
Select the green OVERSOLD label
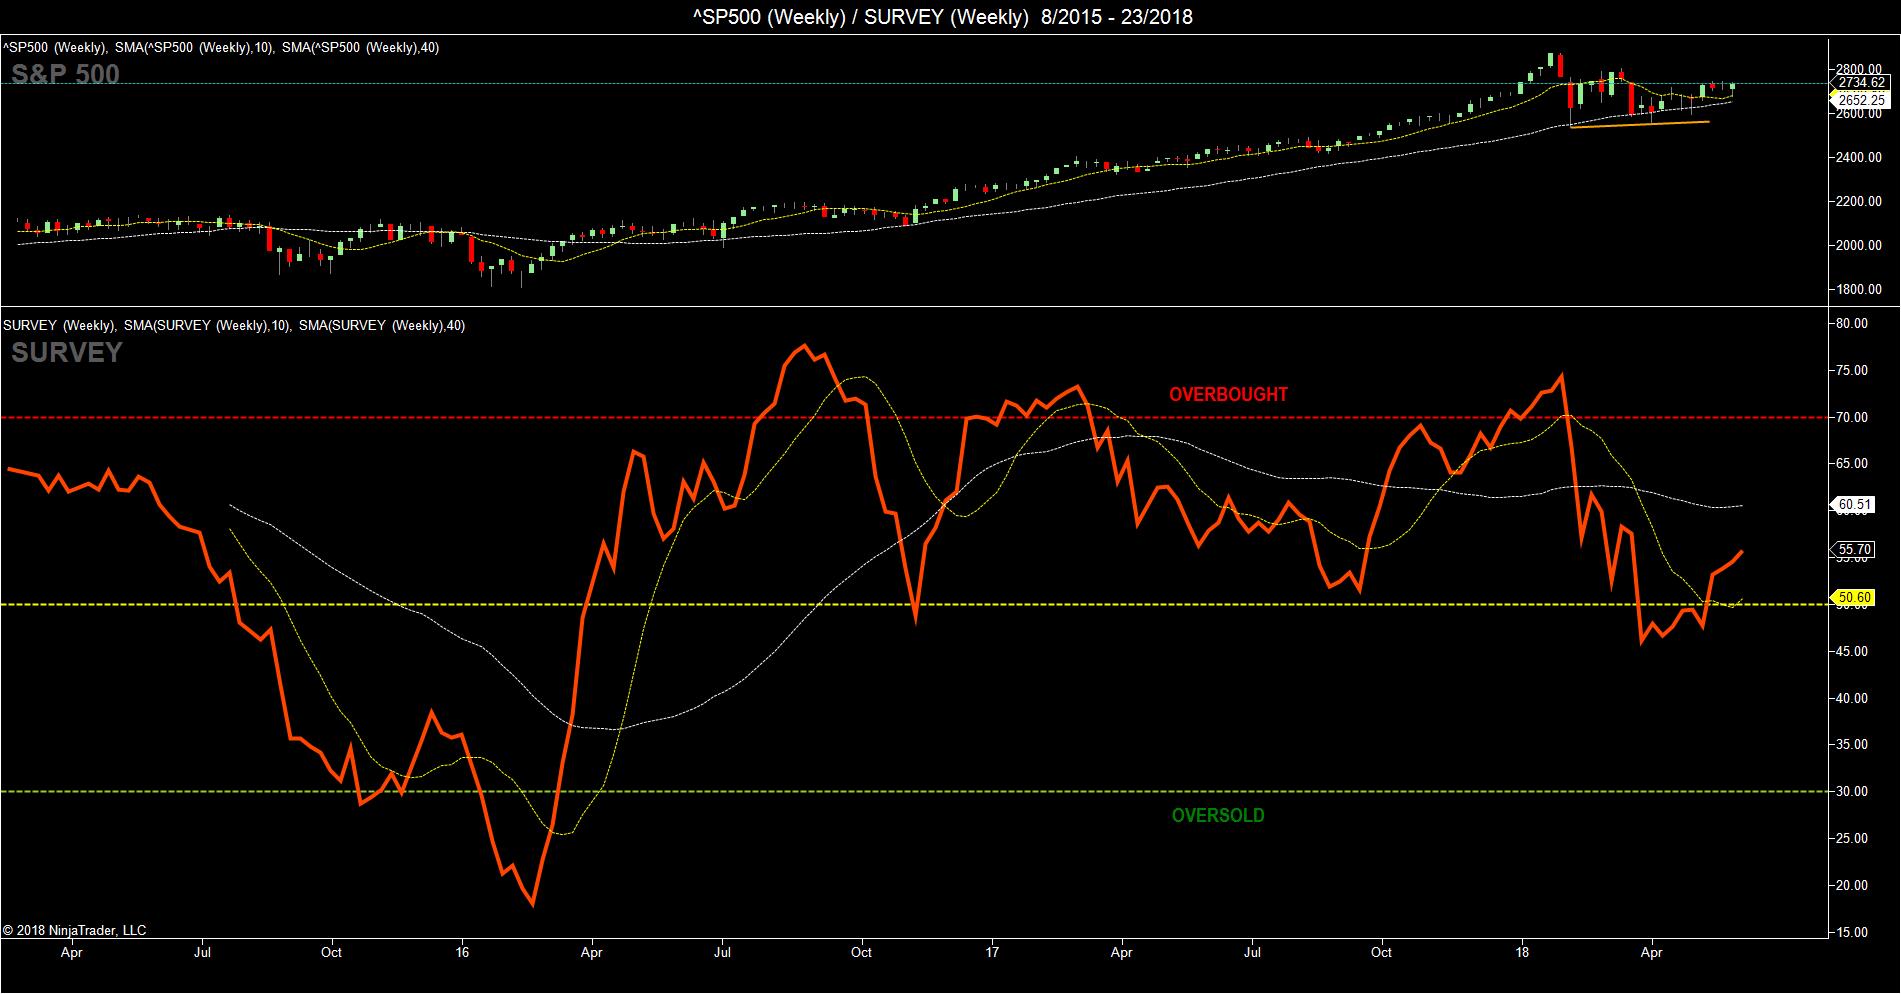click(x=1218, y=815)
